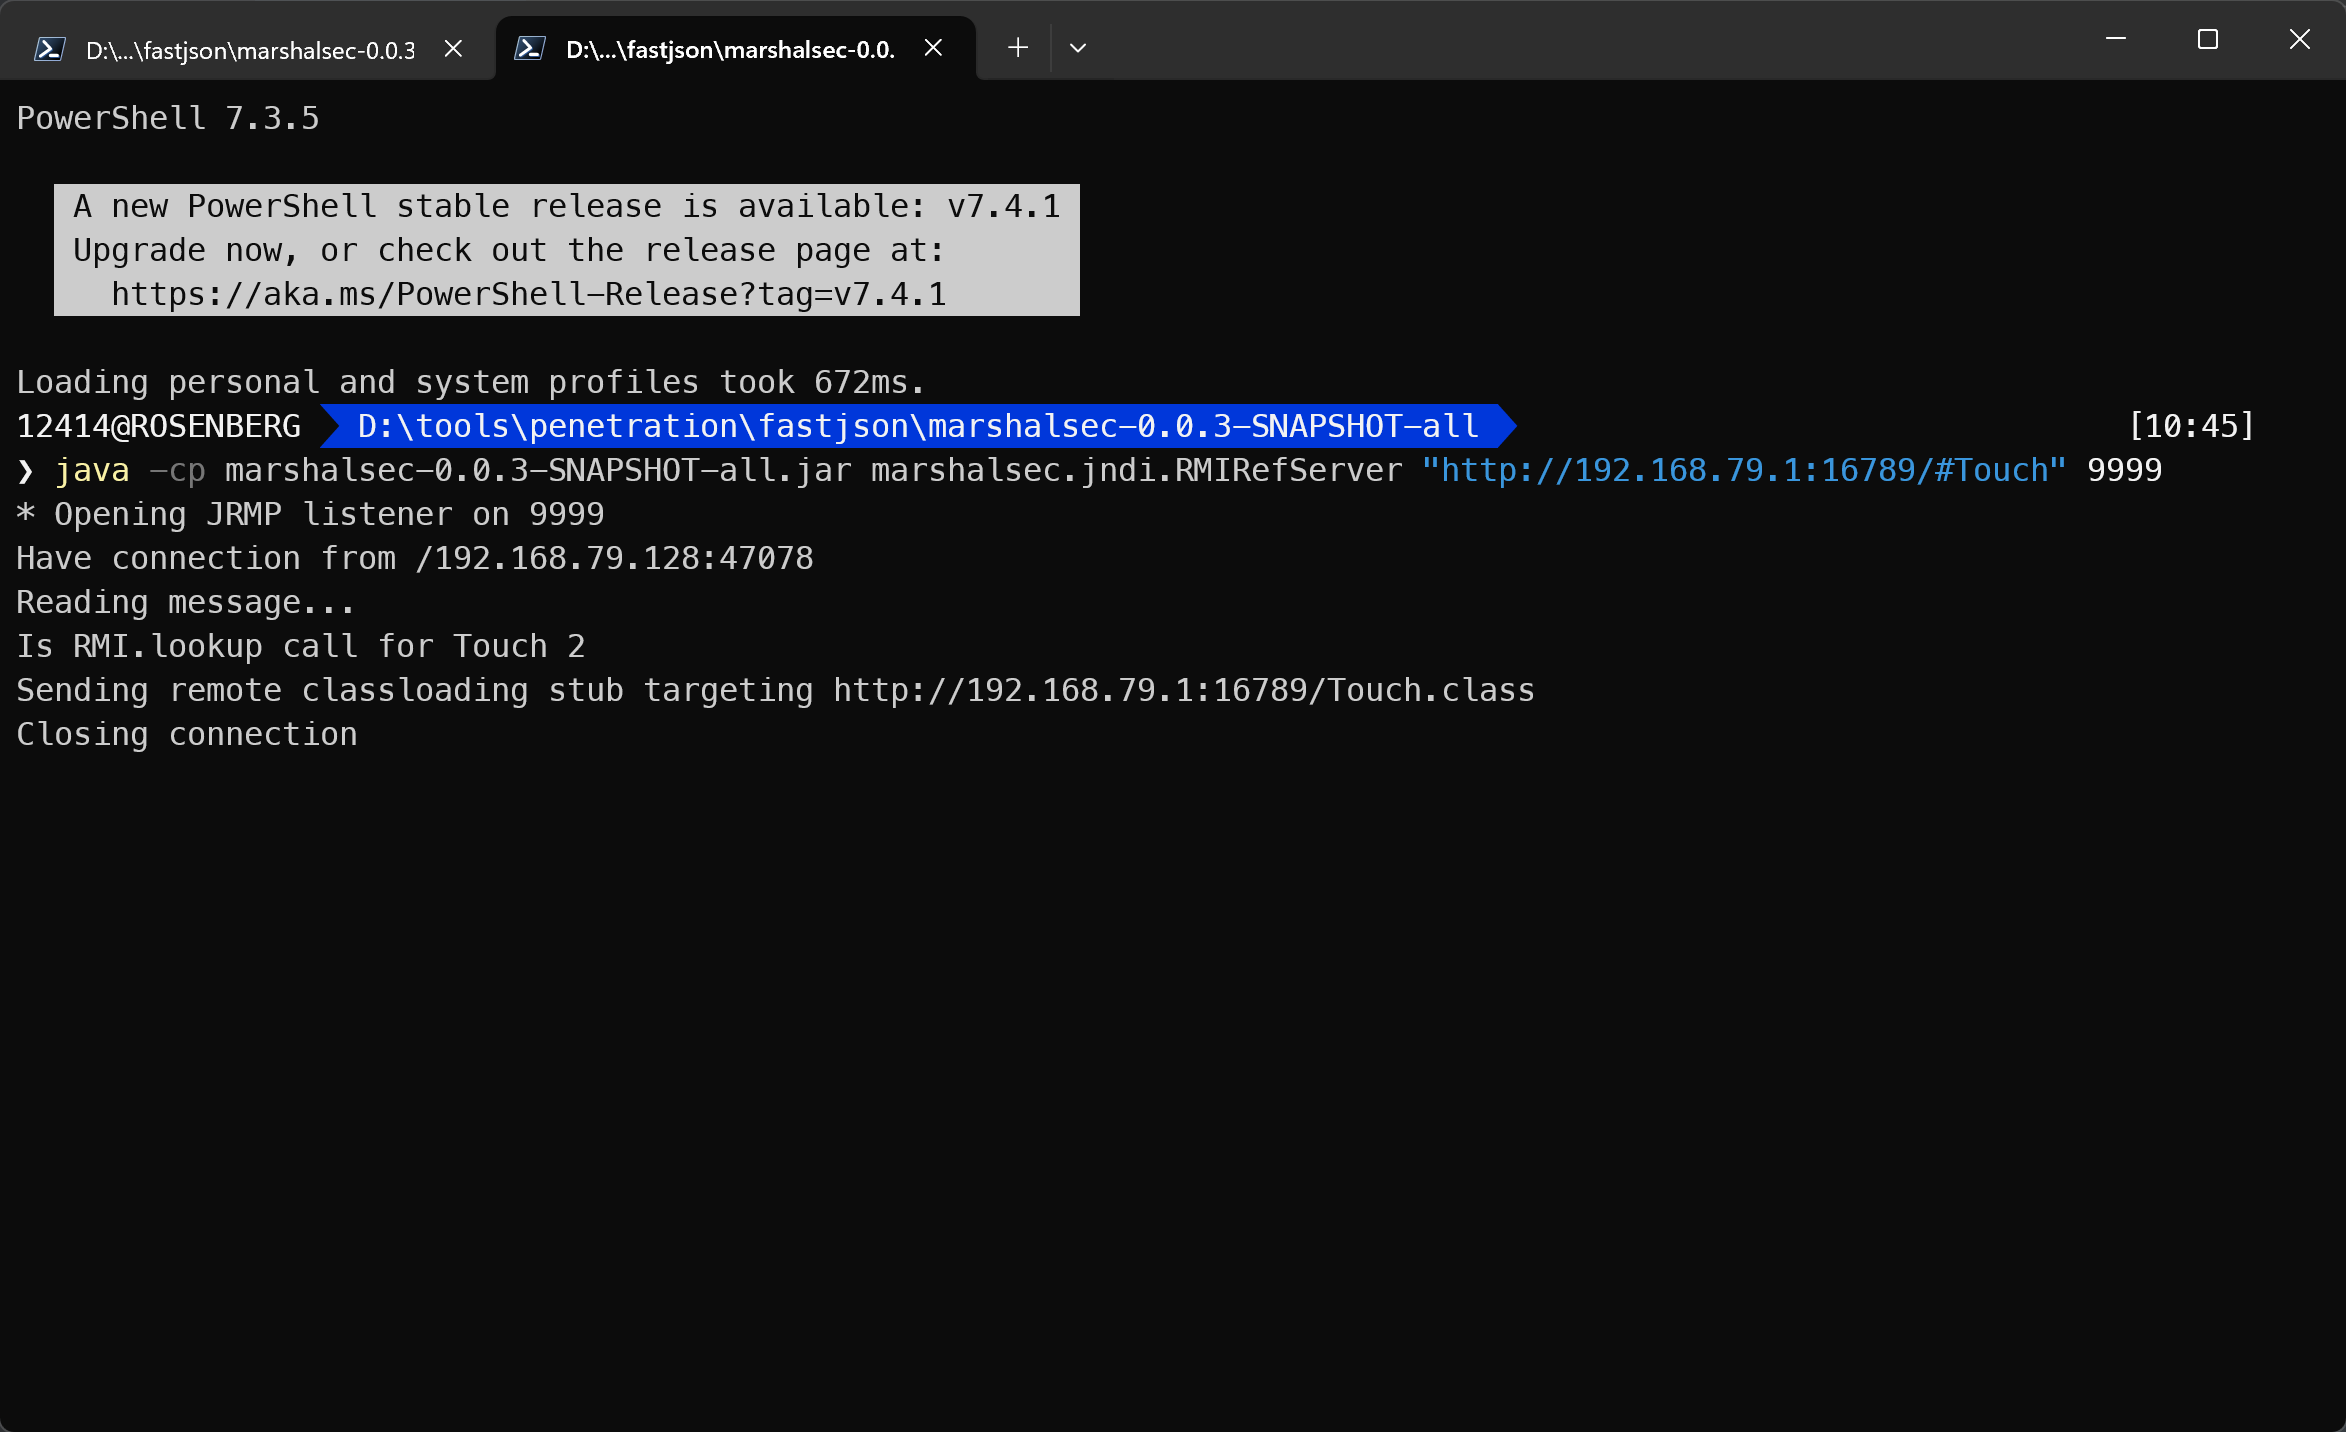Click PowerShell icon on first tab
Image resolution: width=2346 pixels, height=1432 pixels.
49,49
